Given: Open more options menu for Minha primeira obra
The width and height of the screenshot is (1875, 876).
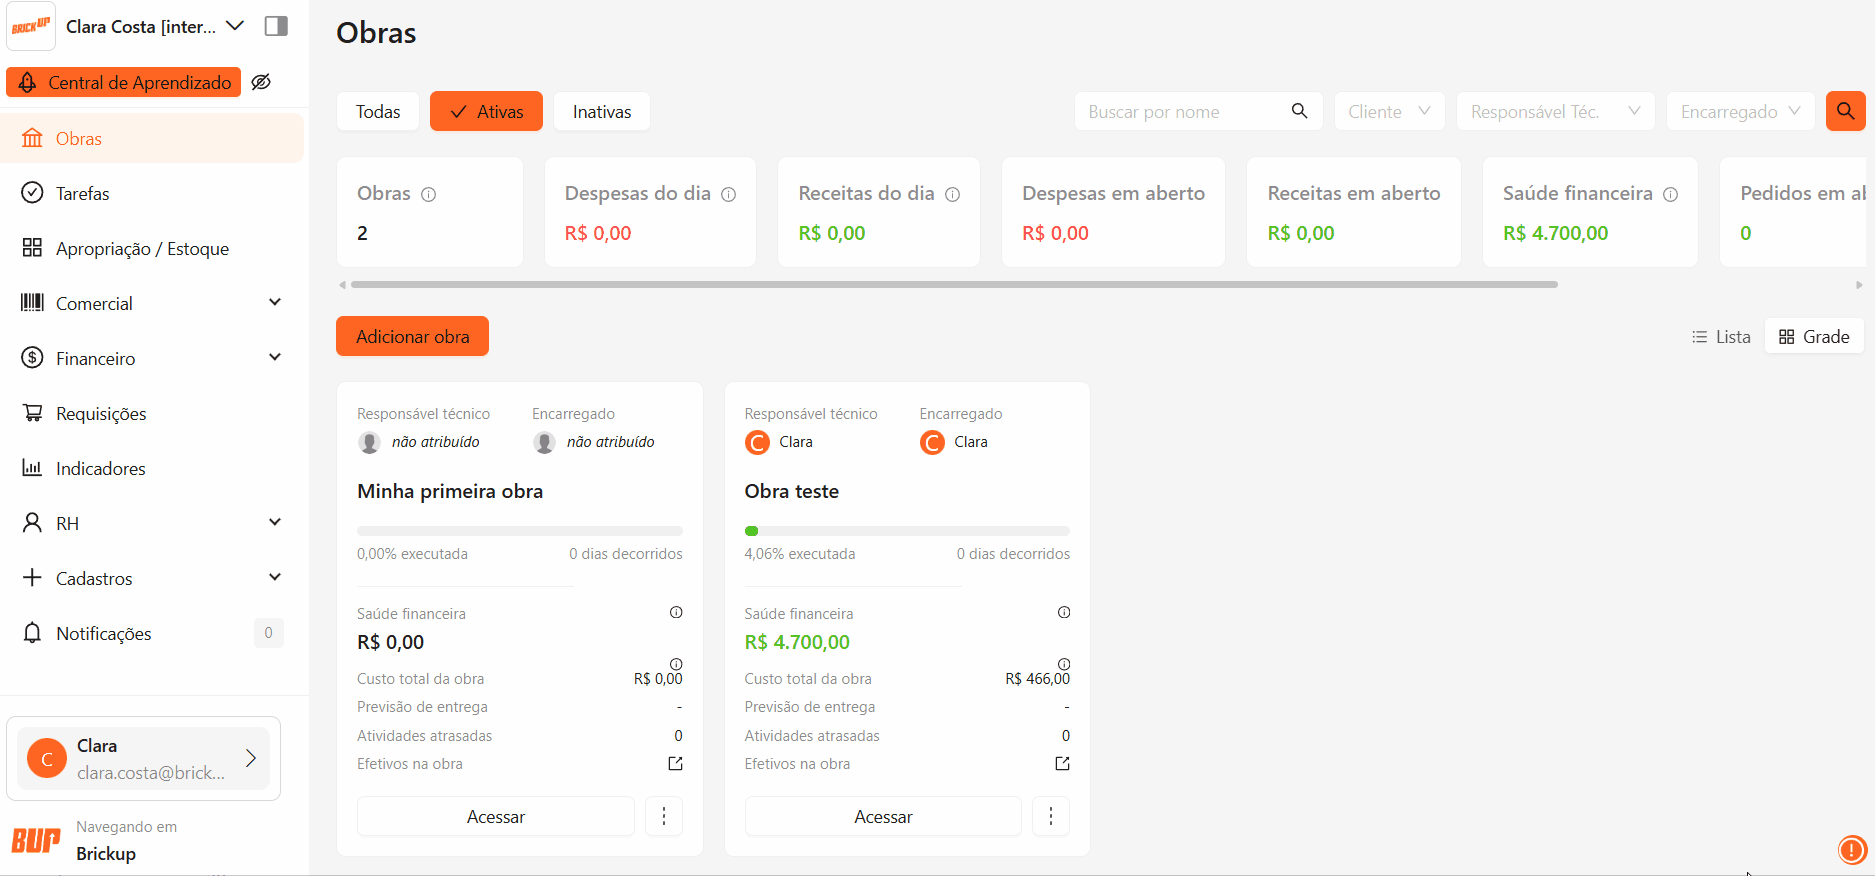Looking at the screenshot, I should click(x=664, y=817).
